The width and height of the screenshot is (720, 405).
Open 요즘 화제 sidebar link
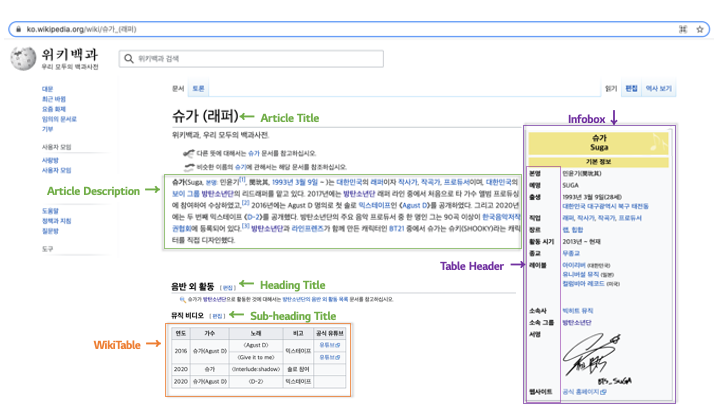(54, 109)
